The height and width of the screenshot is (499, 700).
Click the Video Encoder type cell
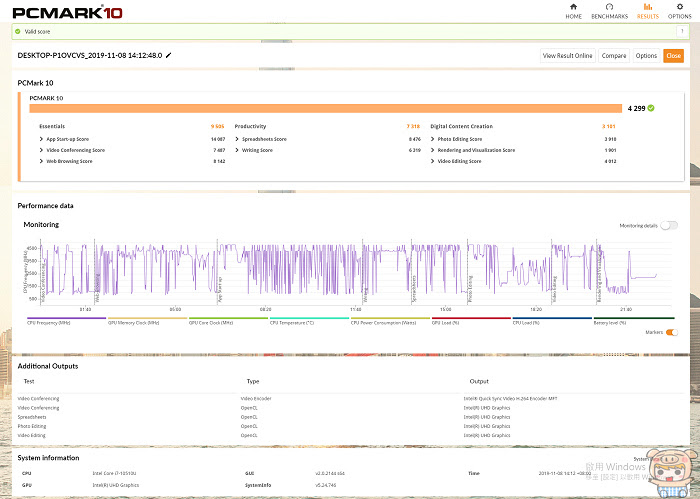(256, 399)
